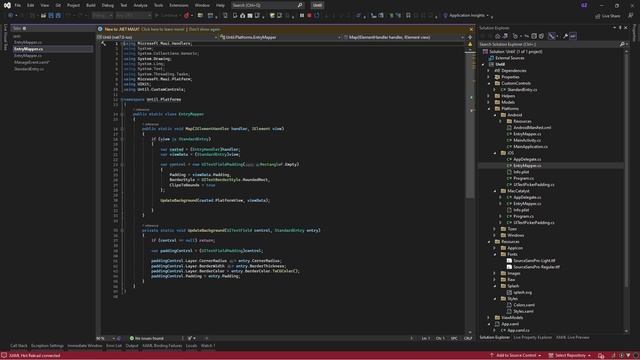Select the iOS AppDelegate.cs file
Image resolution: width=640 pixels, height=360 pixels.
527,159
